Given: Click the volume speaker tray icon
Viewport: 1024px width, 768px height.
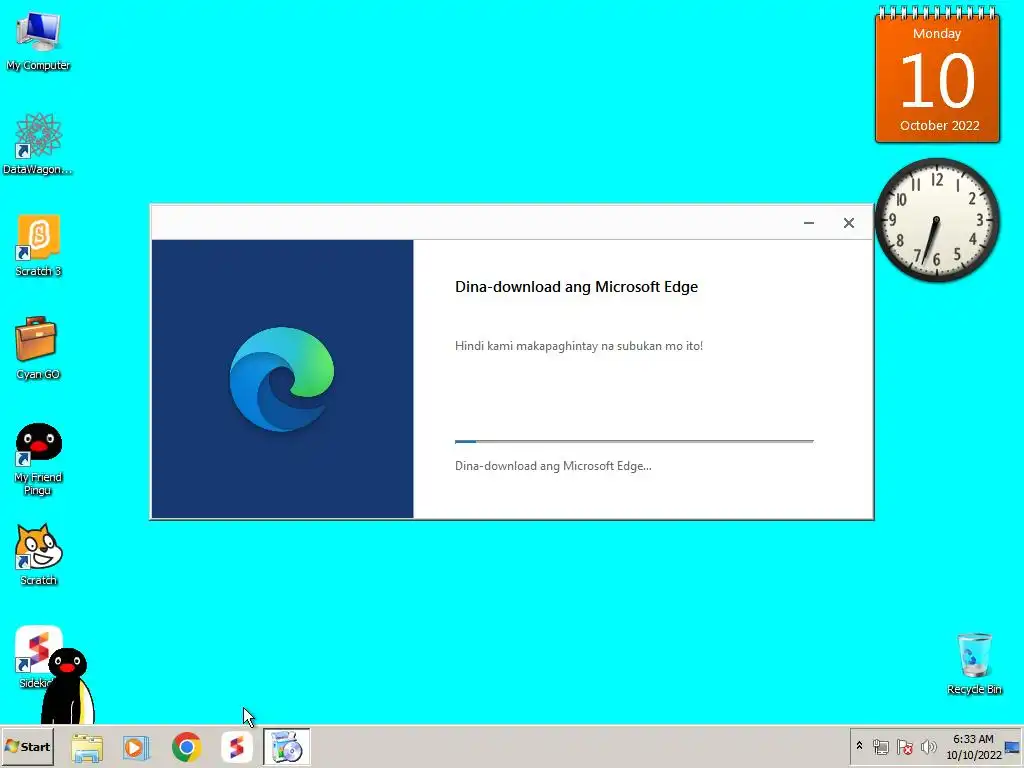Looking at the screenshot, I should pyautogui.click(x=928, y=746).
